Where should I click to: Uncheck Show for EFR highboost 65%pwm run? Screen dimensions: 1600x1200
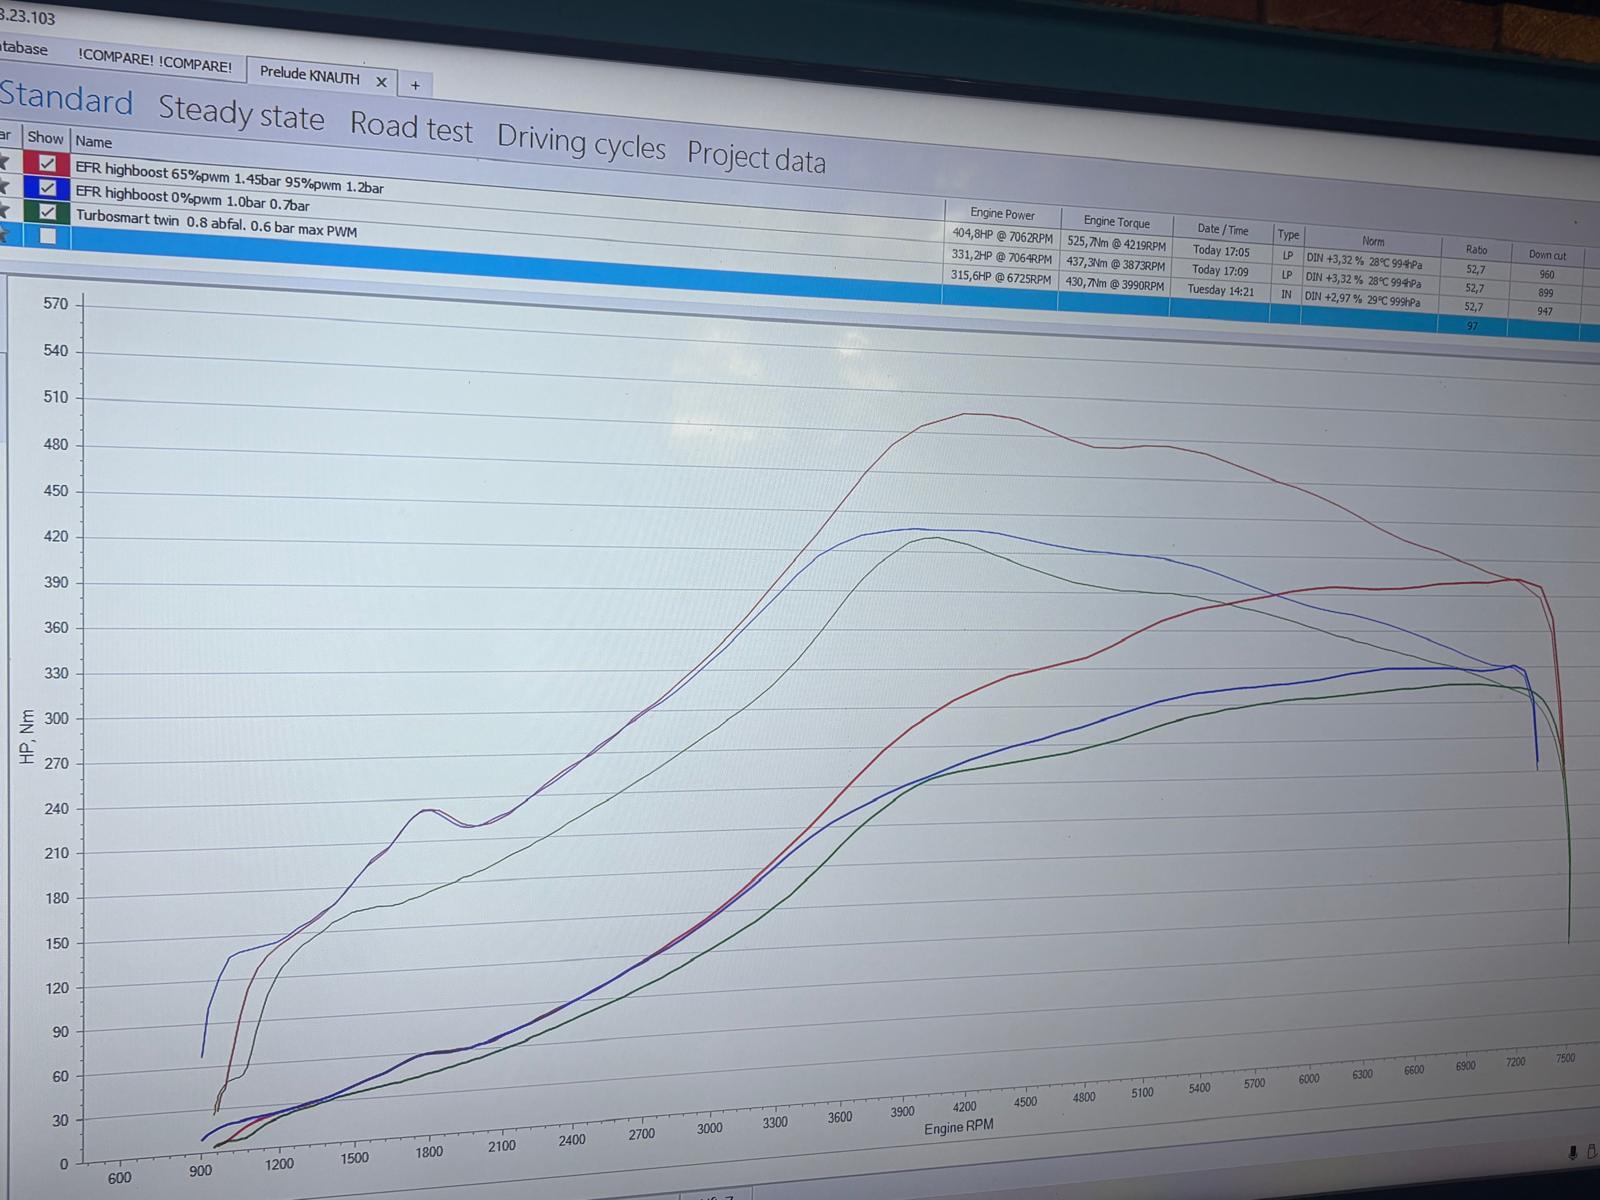coord(46,164)
